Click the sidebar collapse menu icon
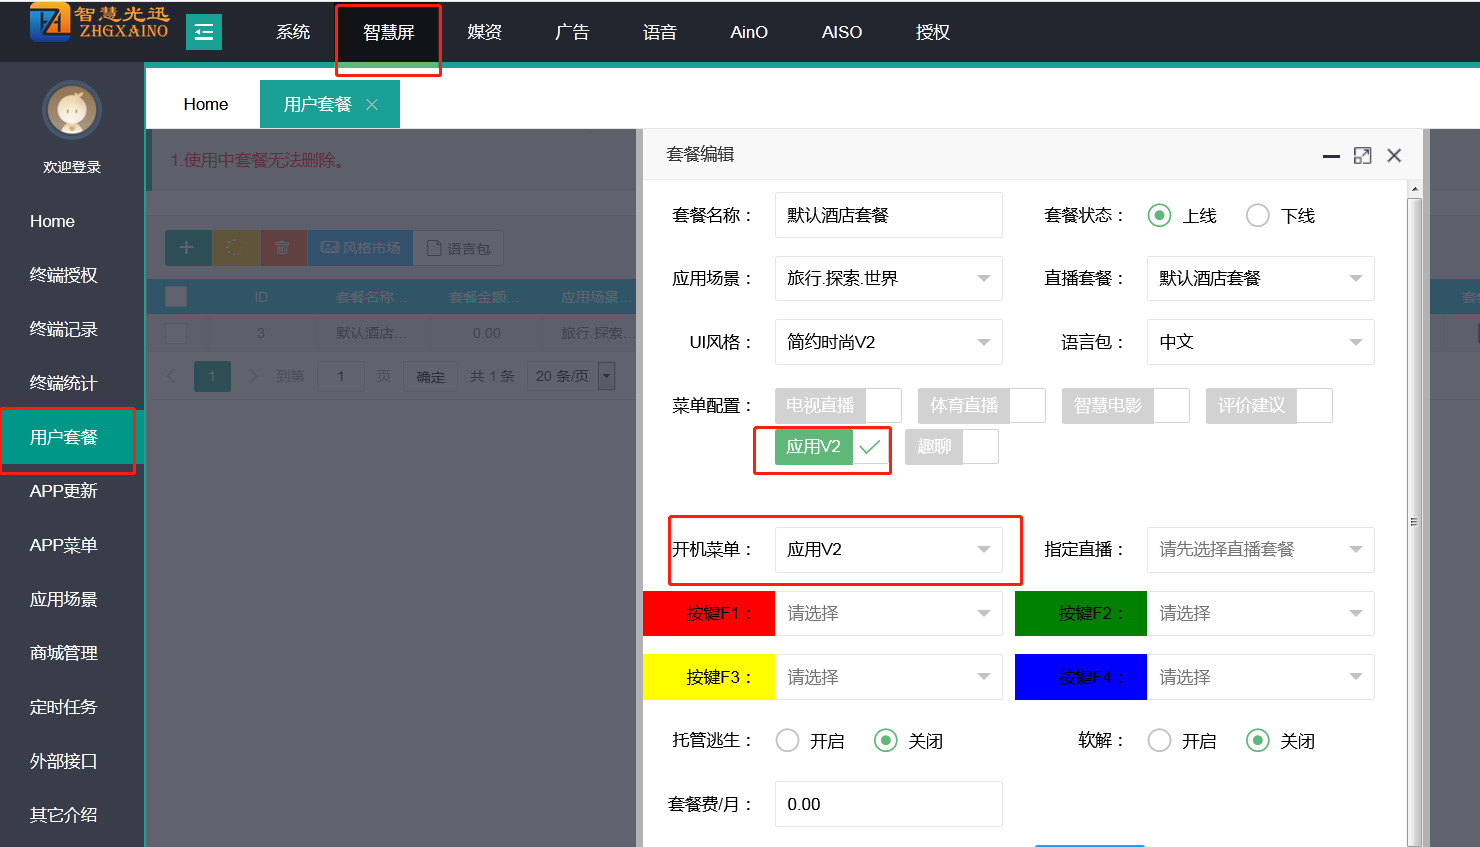 coord(204,32)
